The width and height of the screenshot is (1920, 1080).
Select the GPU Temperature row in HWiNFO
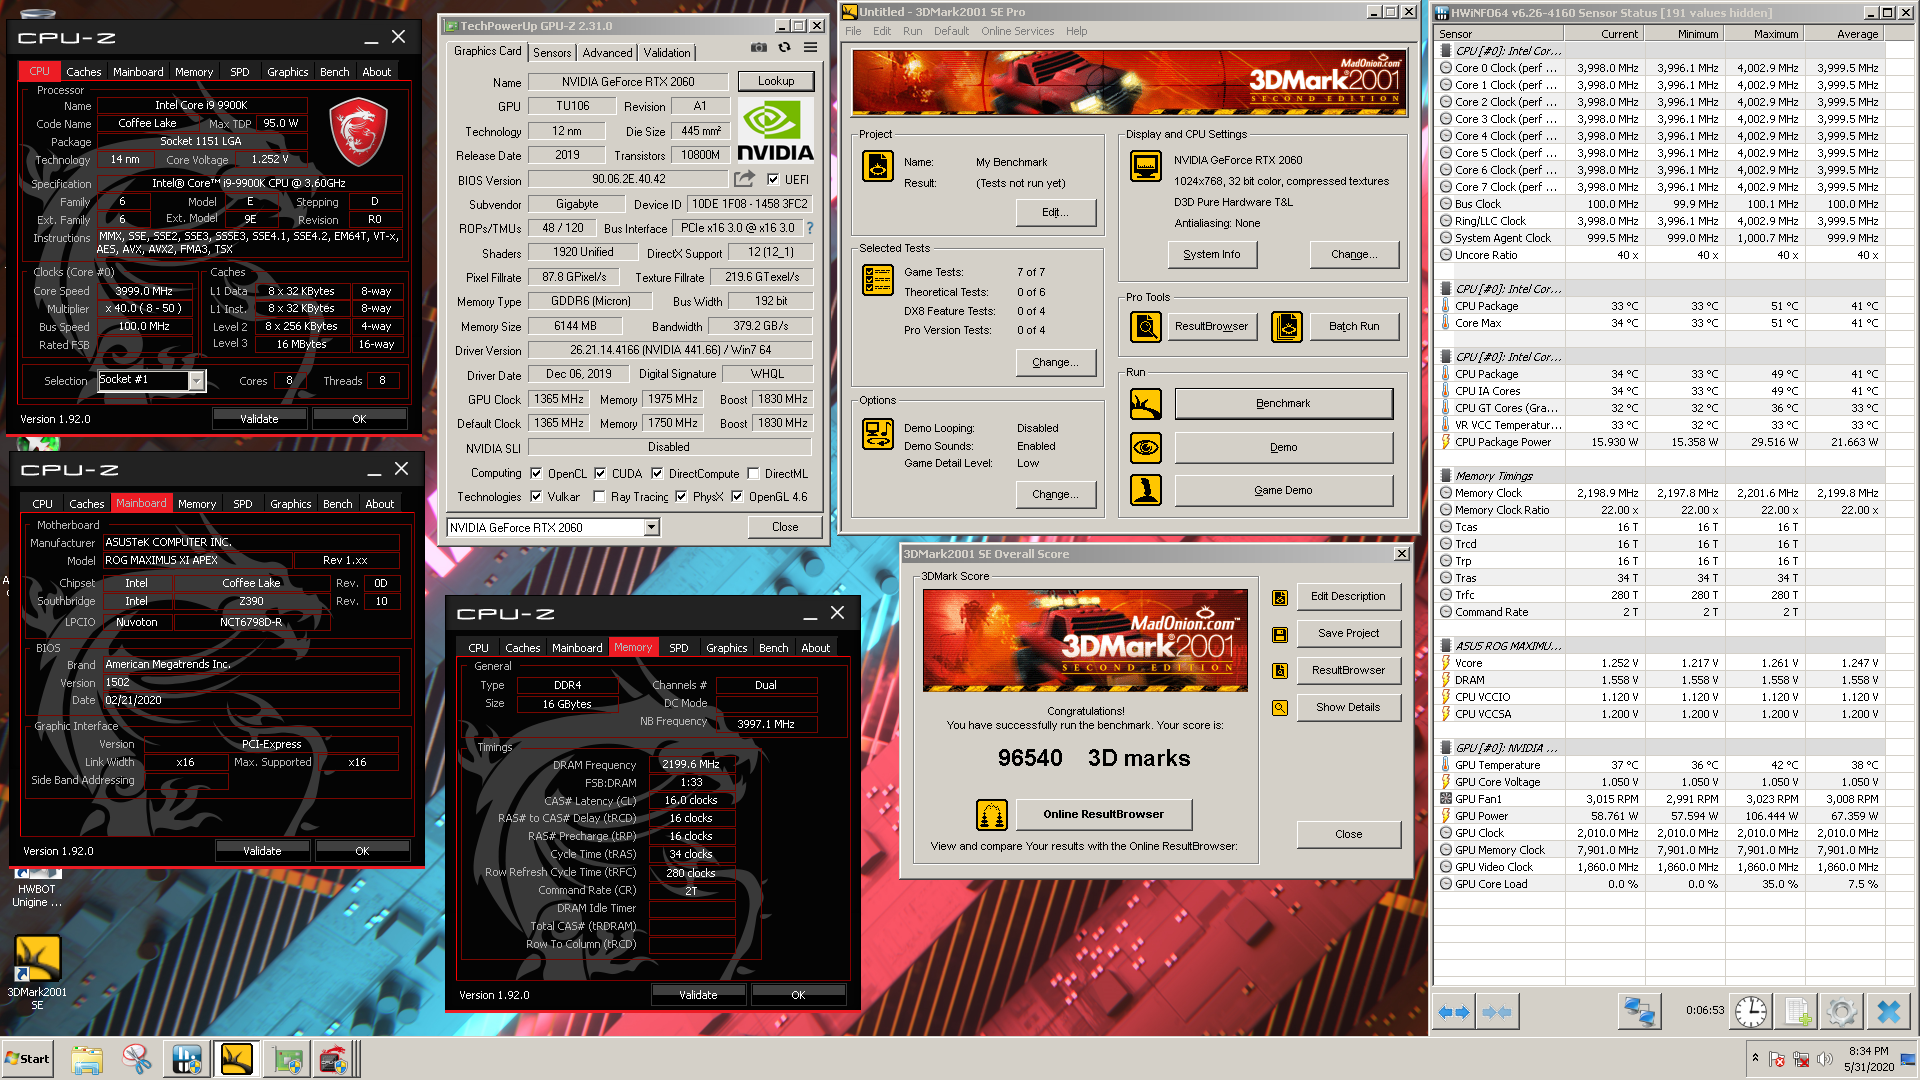(1660, 765)
